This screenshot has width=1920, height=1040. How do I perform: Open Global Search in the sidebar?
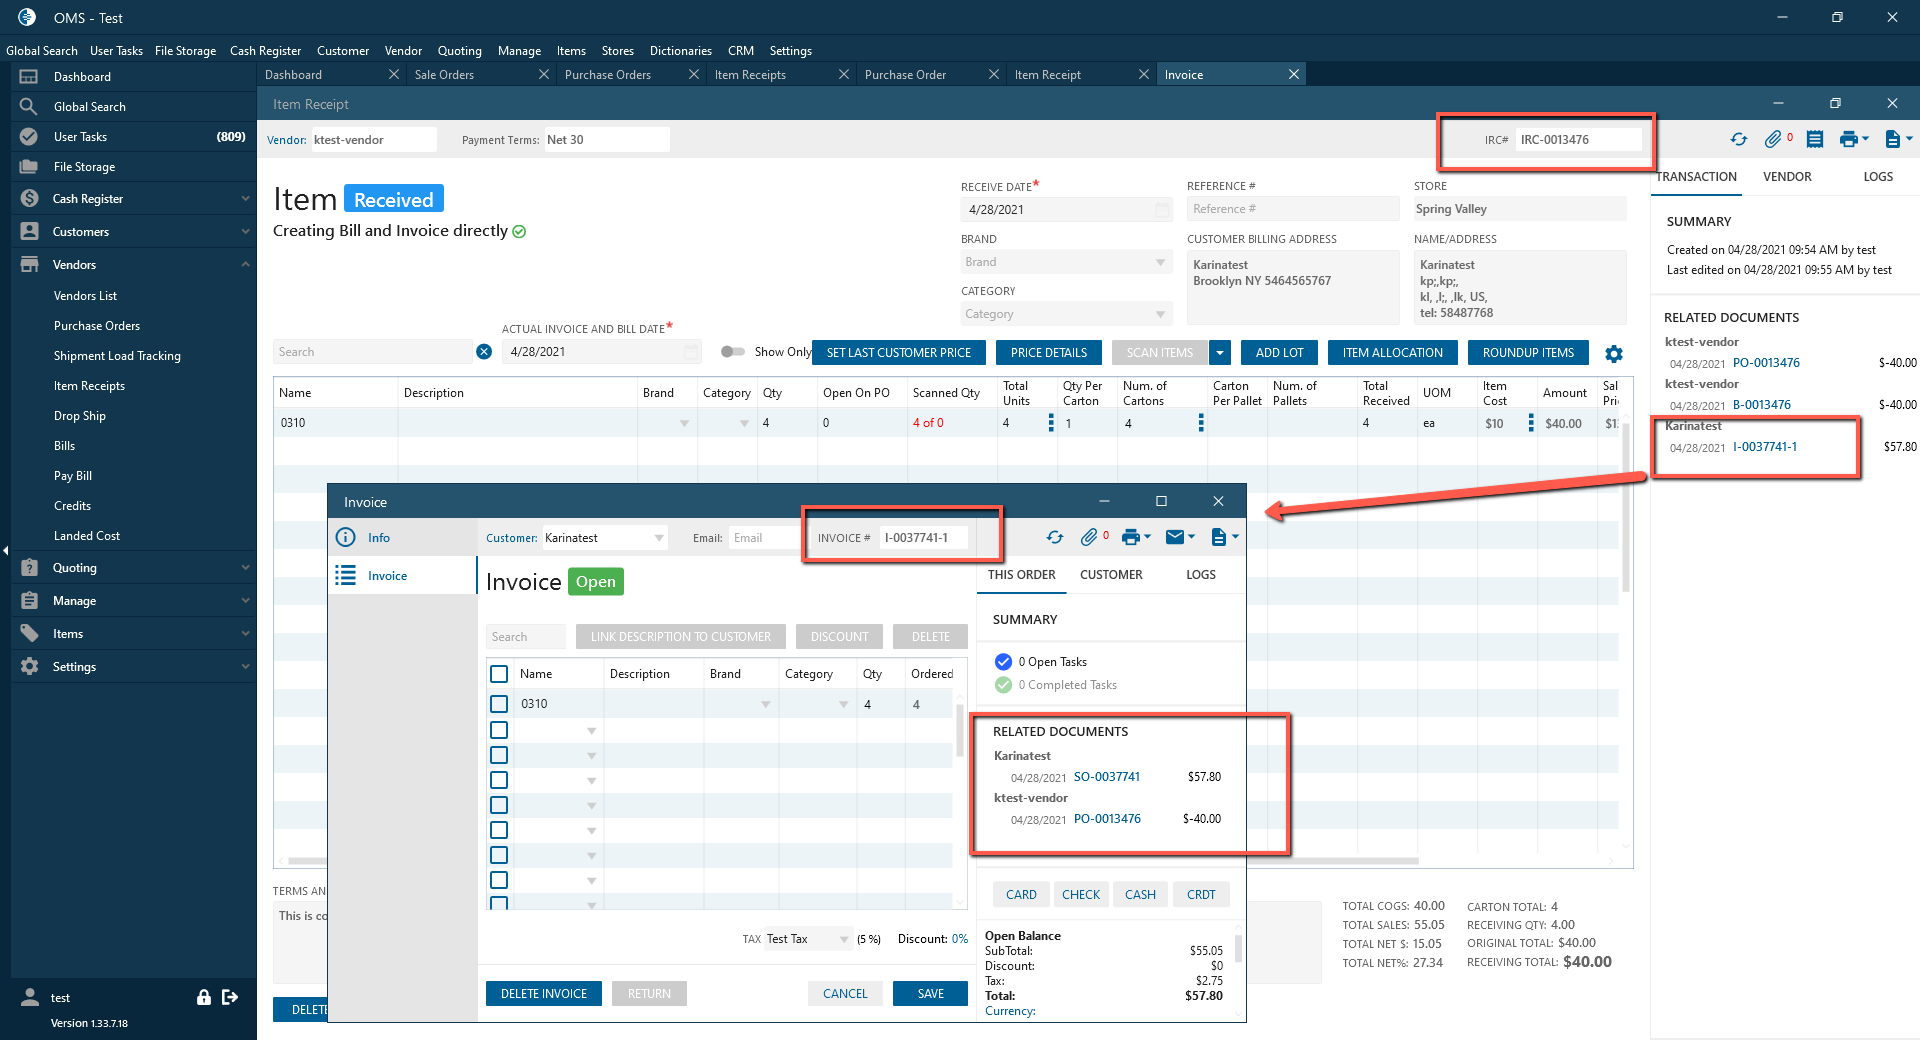click(134, 107)
